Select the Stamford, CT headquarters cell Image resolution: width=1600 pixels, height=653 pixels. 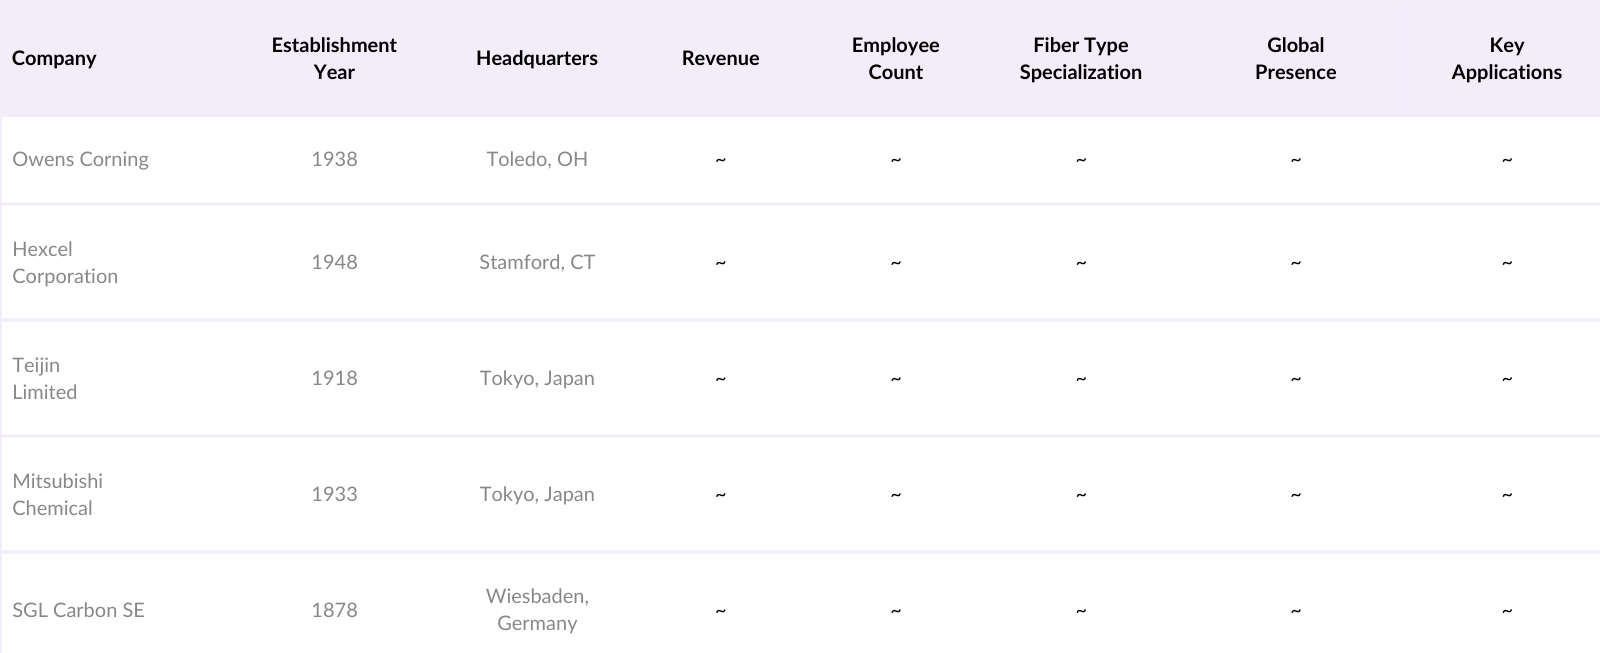point(537,262)
